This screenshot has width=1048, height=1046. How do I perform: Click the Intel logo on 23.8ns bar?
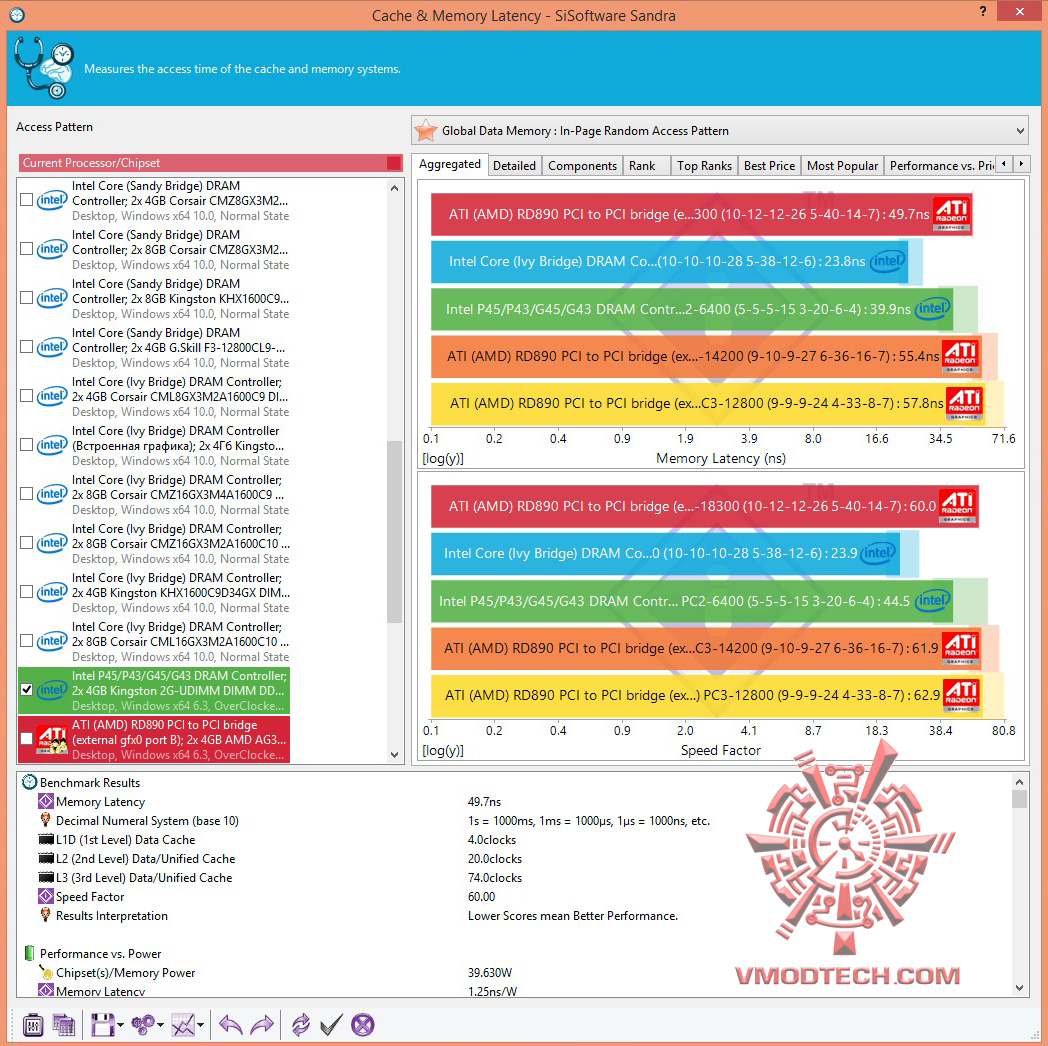click(x=888, y=261)
